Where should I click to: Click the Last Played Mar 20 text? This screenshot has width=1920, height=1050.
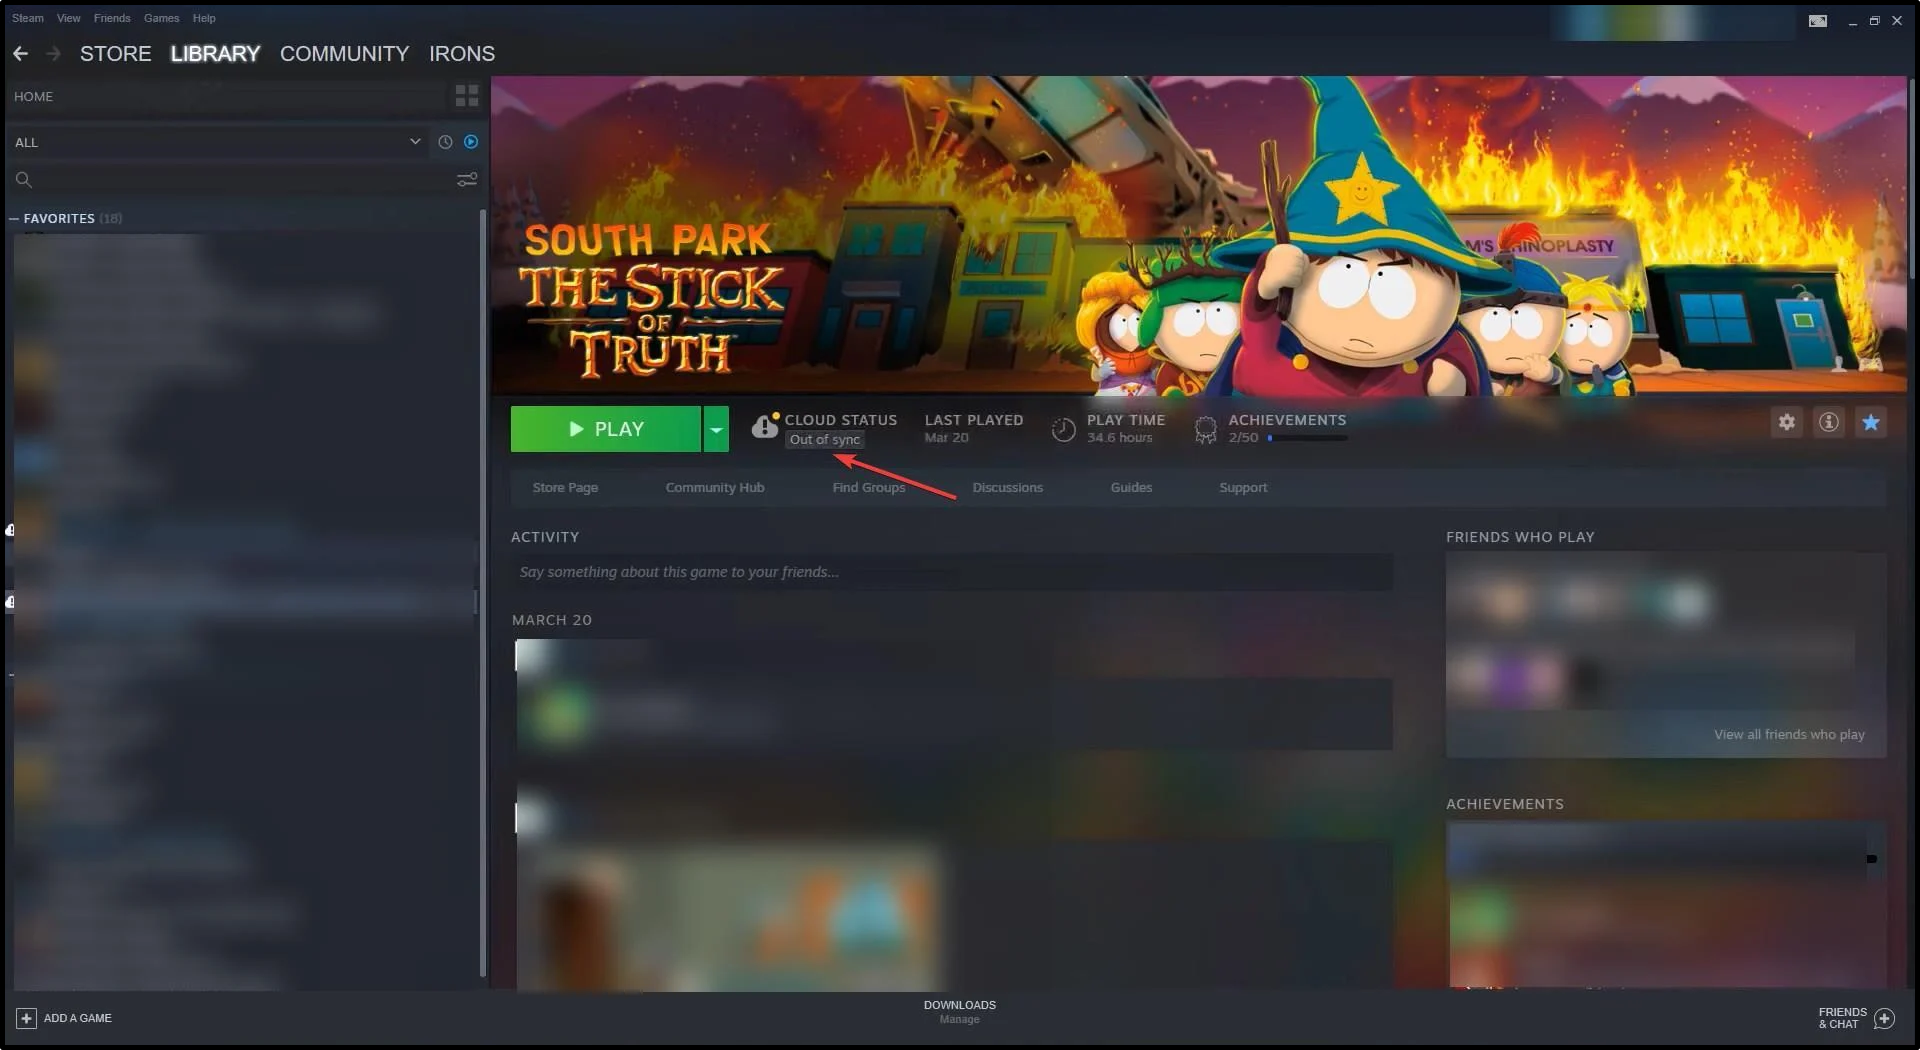[x=974, y=429]
